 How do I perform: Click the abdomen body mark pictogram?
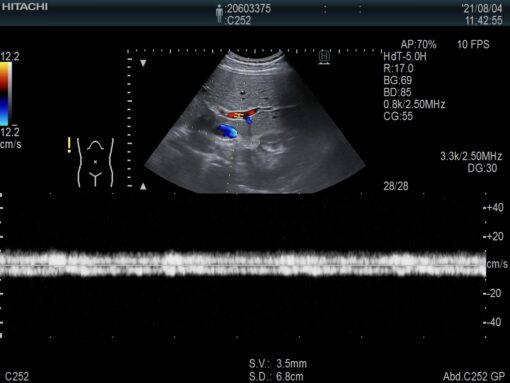coord(95,162)
